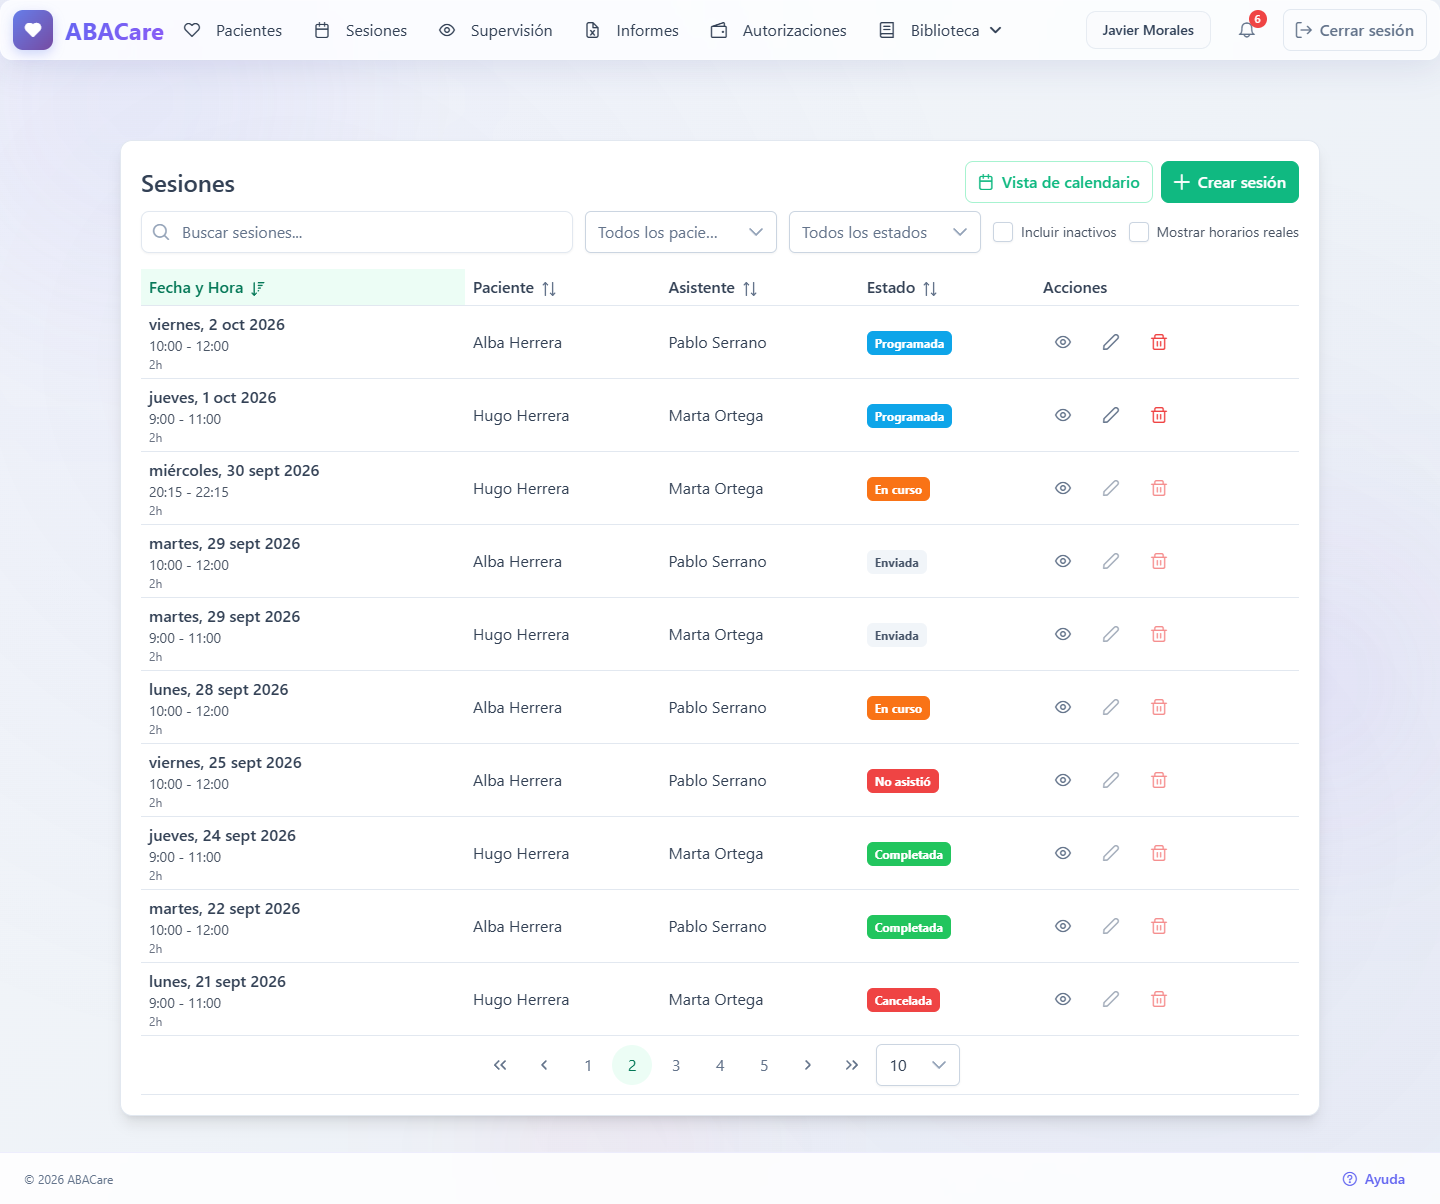View the lunes 21 sept Cancelada session

click(1063, 999)
